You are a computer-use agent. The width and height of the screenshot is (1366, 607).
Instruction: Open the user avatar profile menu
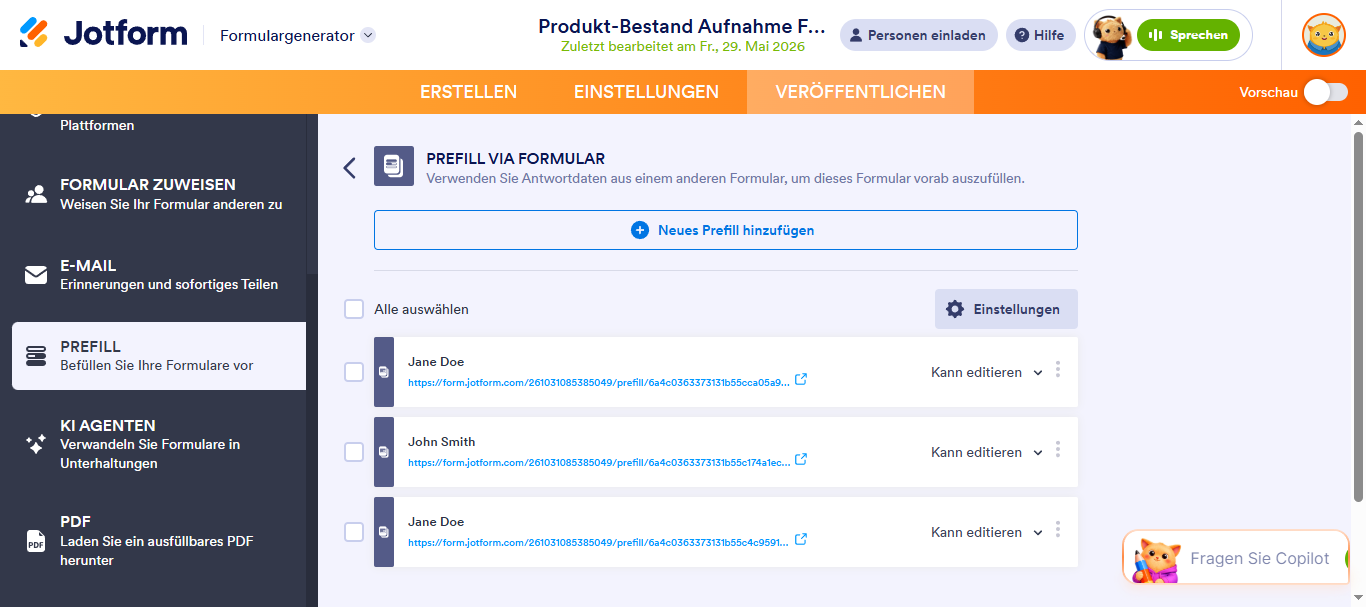[x=1323, y=35]
